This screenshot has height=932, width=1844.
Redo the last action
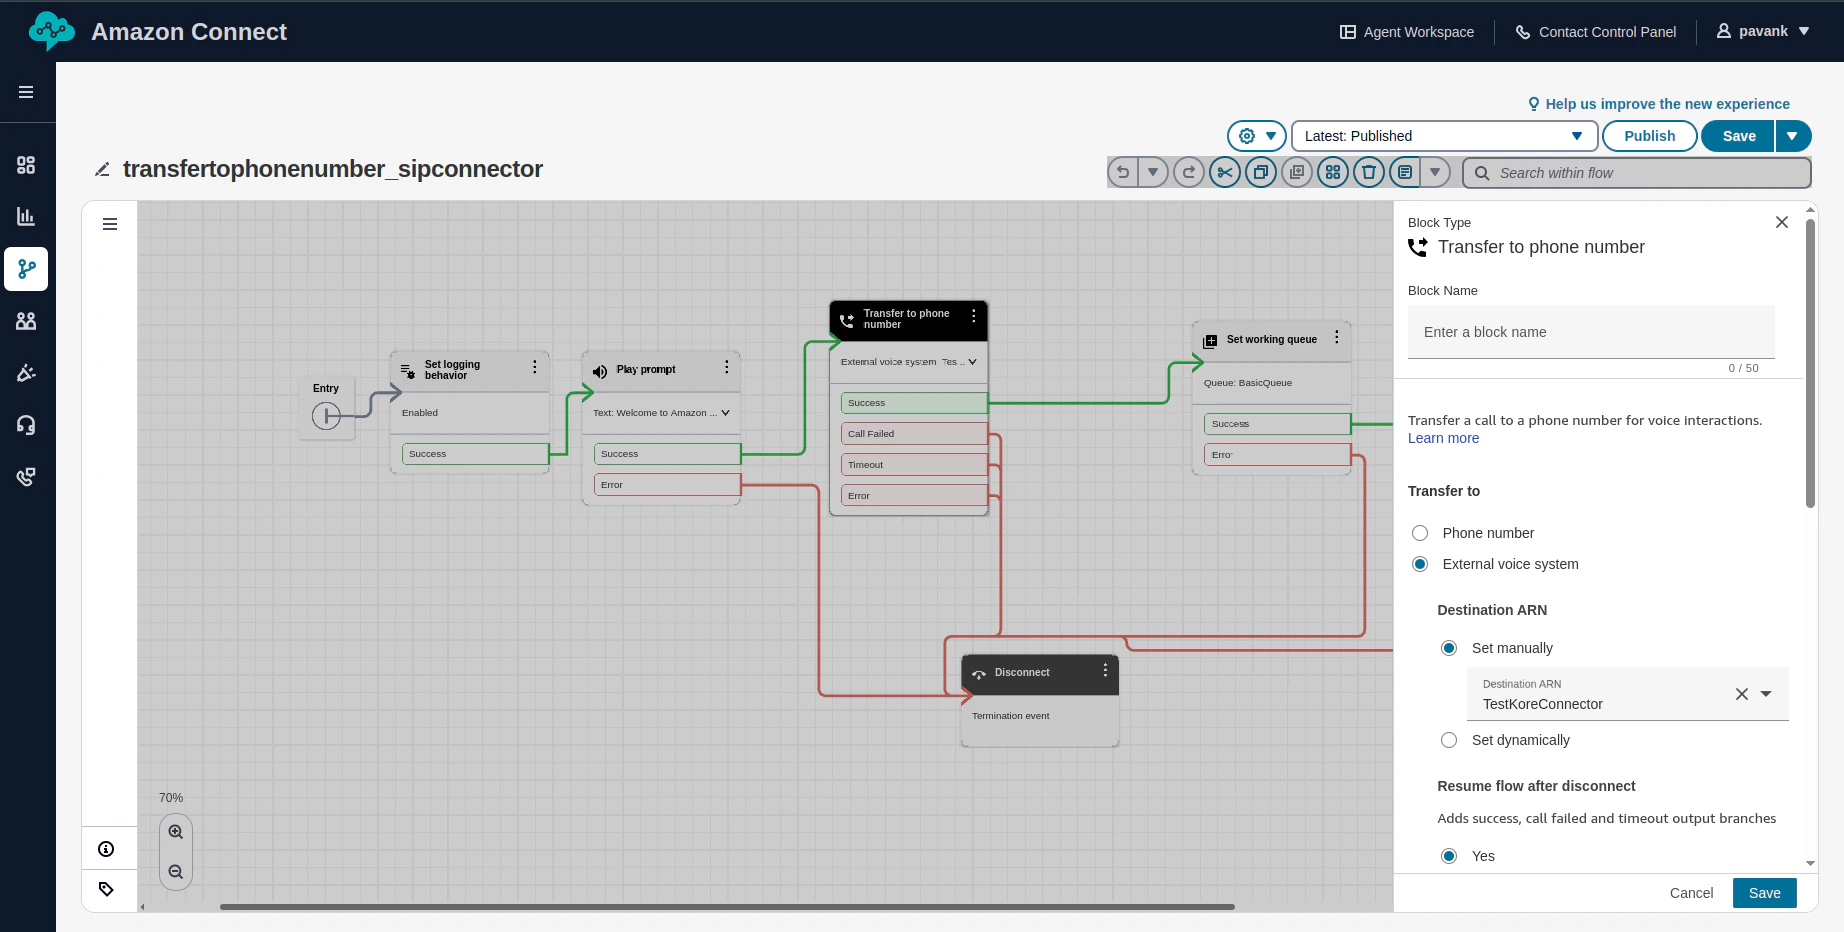tap(1188, 171)
